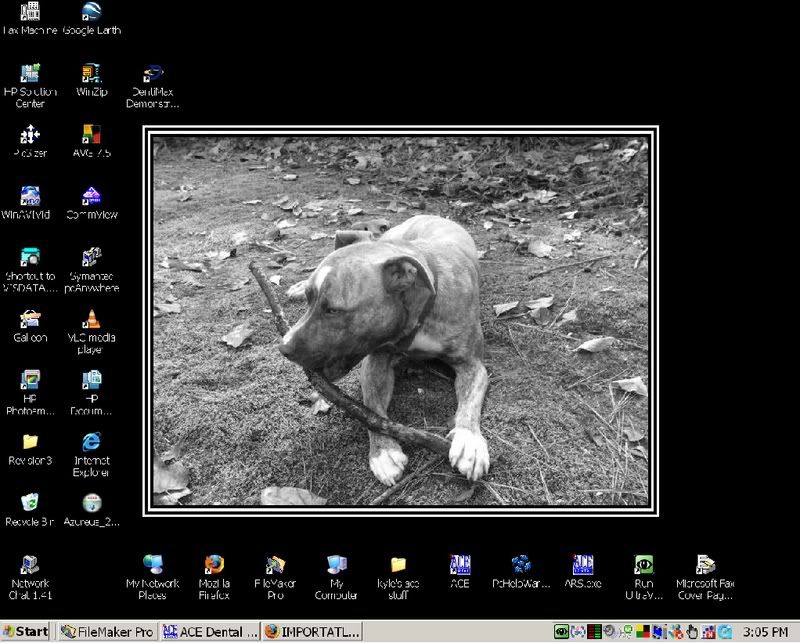Switch to ACE Dental taskbar window
800x643 pixels.
pyautogui.click(x=209, y=631)
